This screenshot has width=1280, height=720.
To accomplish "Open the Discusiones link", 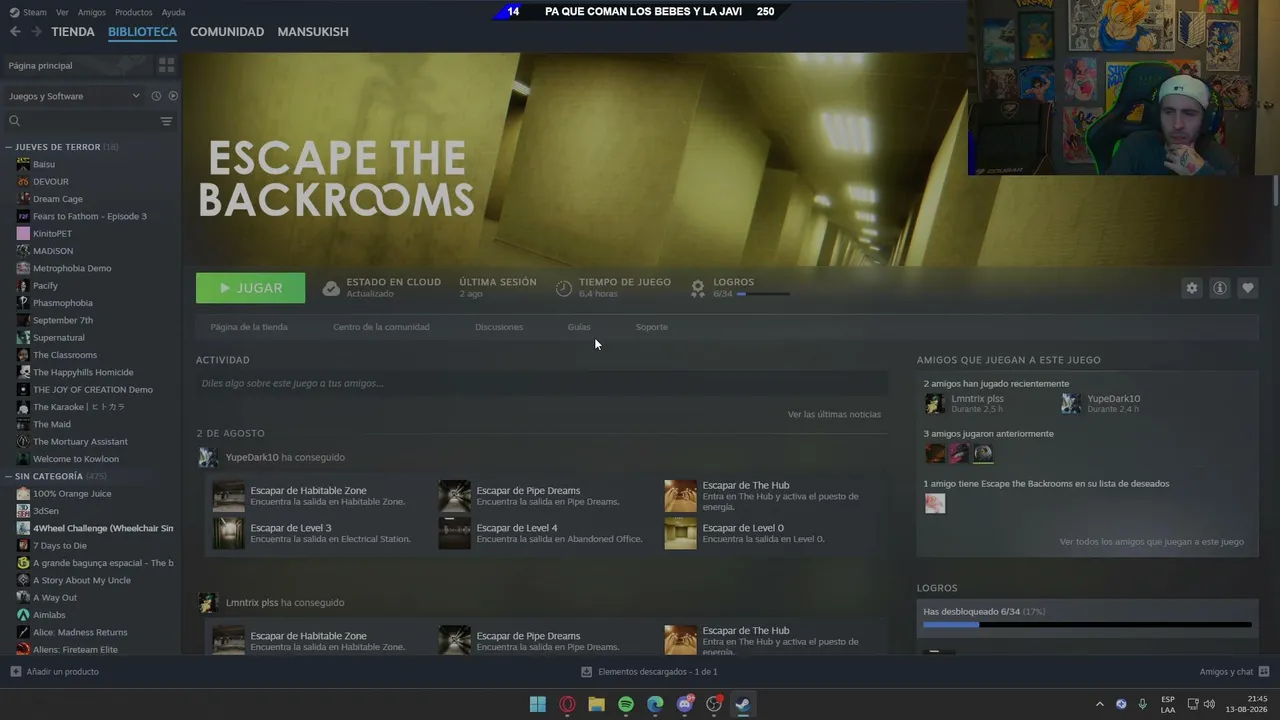I will 499,327.
